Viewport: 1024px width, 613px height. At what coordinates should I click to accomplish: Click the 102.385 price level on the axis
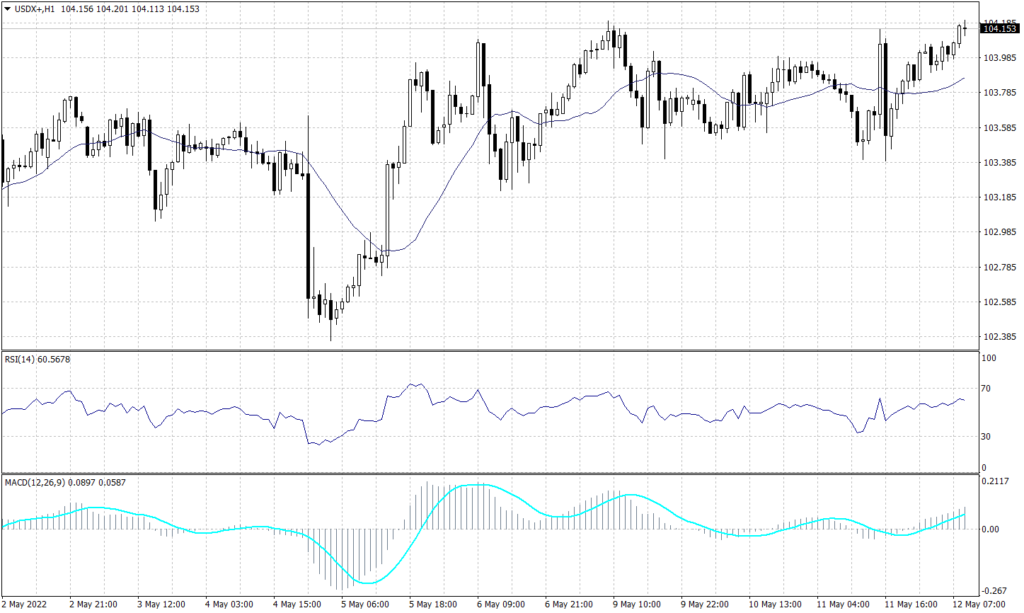(x=998, y=336)
